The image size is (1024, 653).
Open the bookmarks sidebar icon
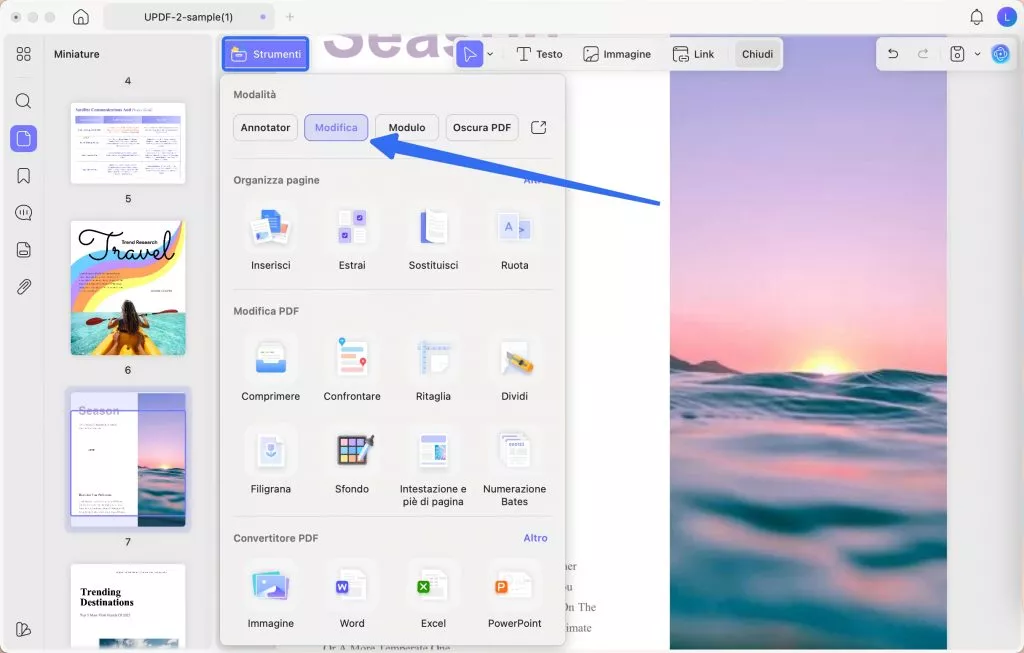pos(24,176)
